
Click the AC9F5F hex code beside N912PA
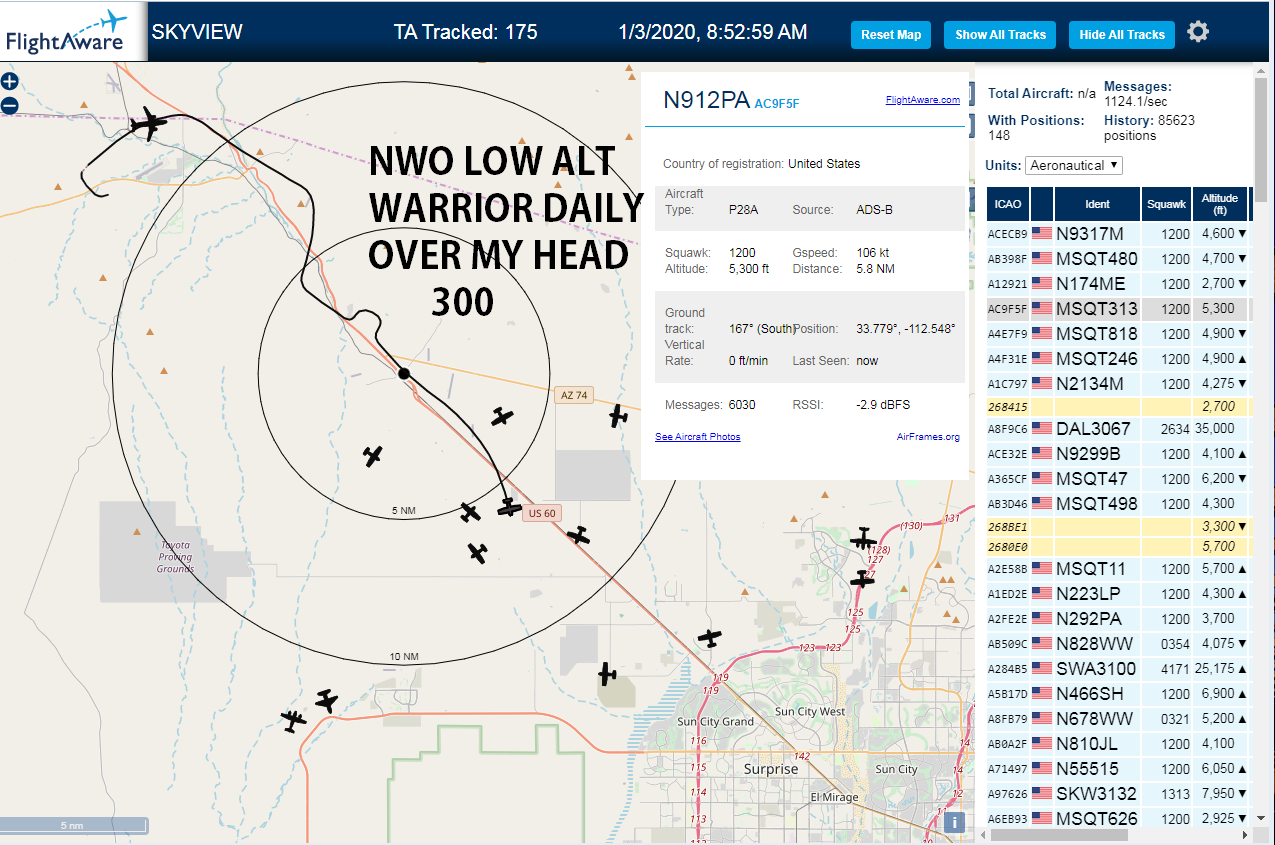(777, 103)
